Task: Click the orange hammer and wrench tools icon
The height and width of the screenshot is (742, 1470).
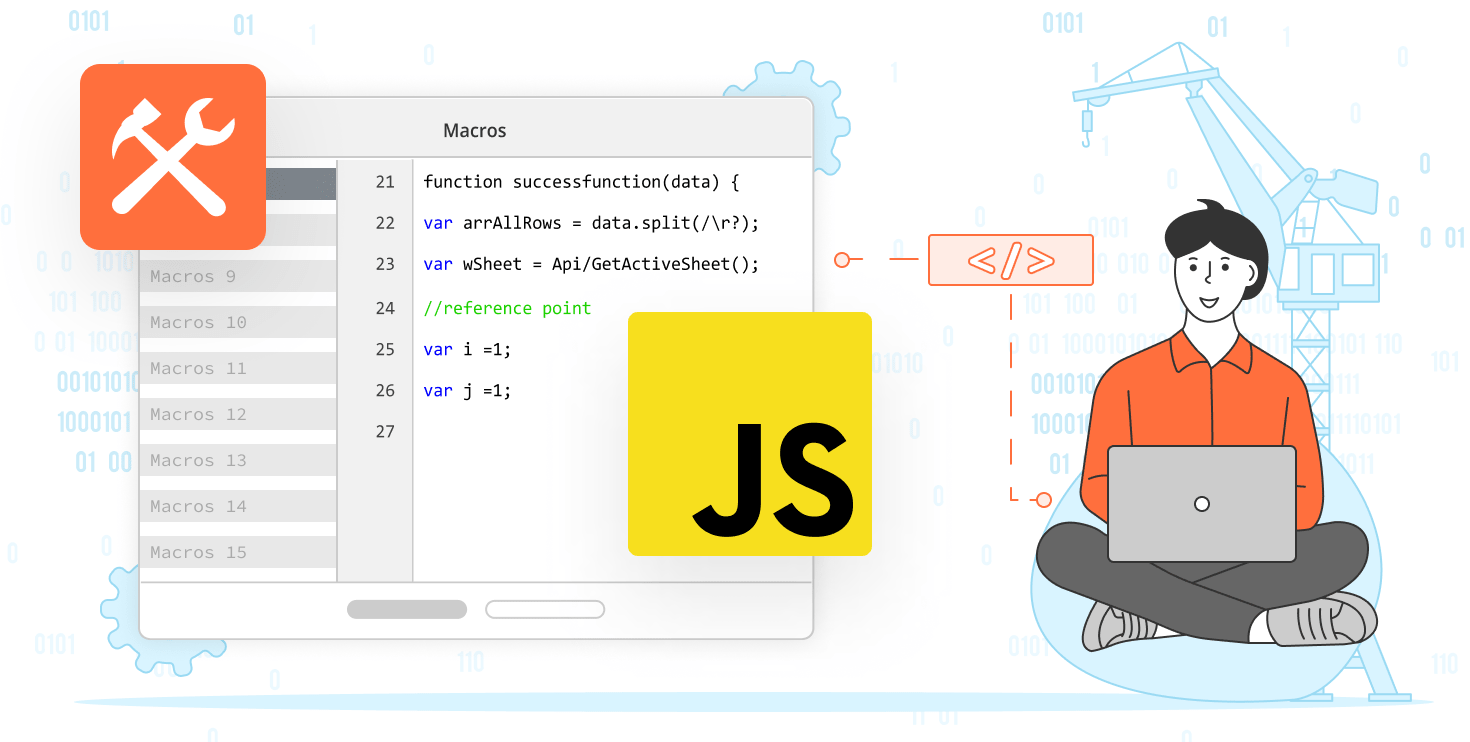Action: tap(172, 156)
